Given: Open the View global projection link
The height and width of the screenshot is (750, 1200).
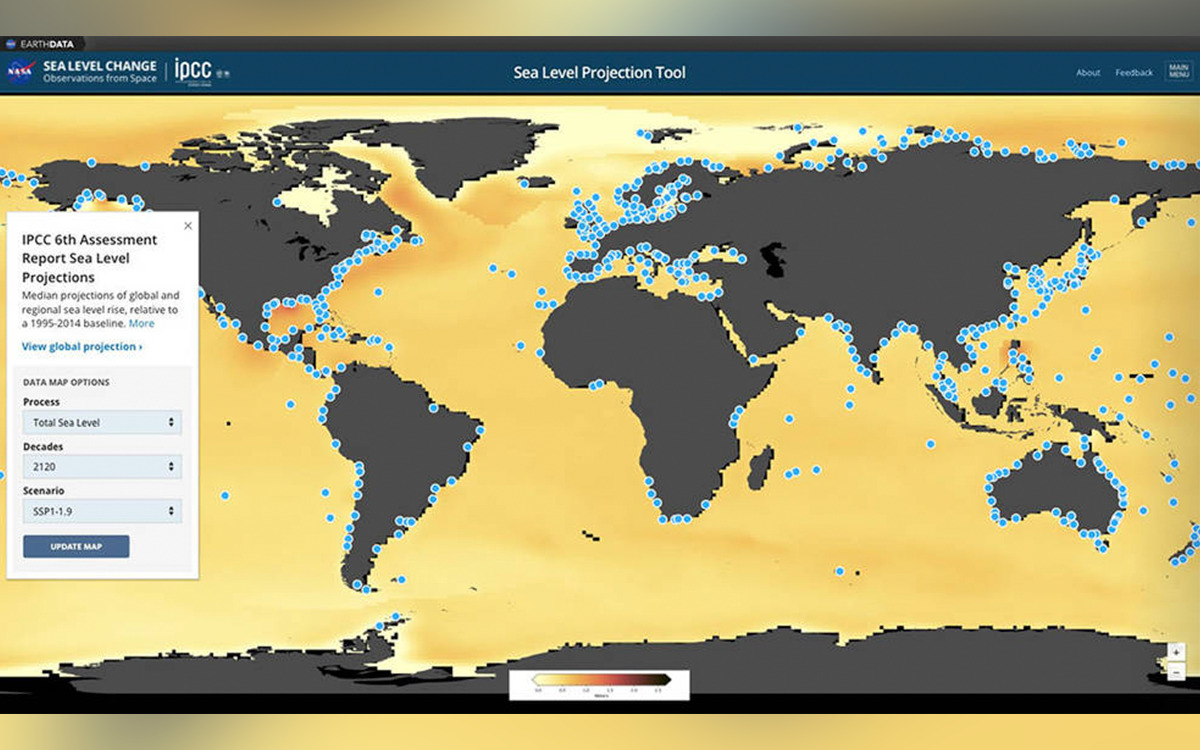Looking at the screenshot, I should point(82,346).
